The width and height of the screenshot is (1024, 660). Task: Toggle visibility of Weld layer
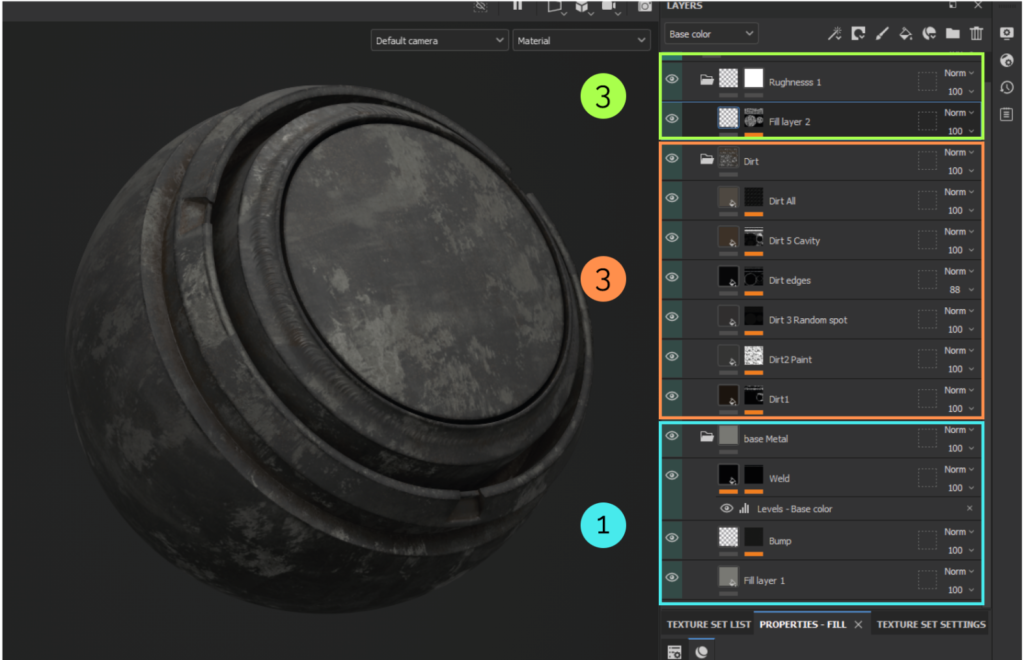click(672, 476)
